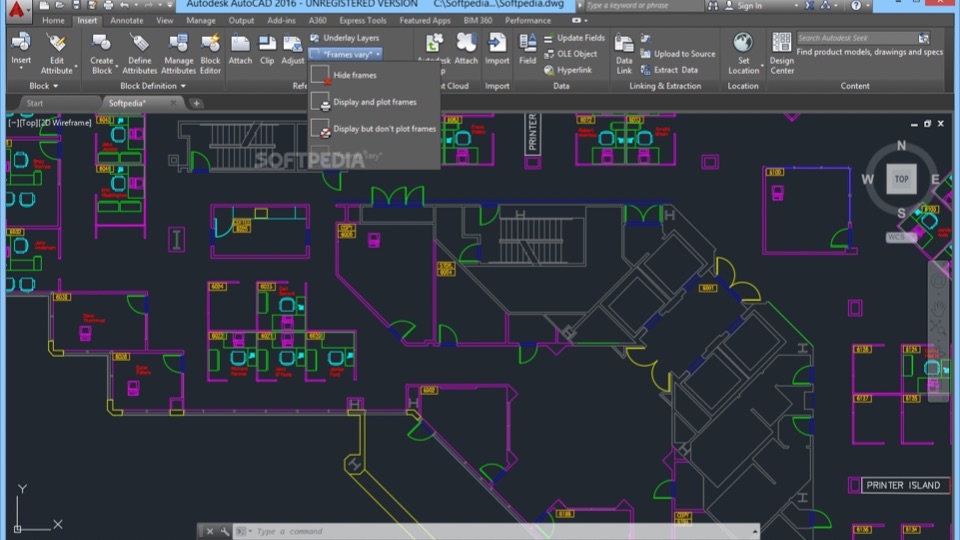Viewport: 960px width, 540px height.
Task: Click the Set Location globe
Action: point(743,43)
